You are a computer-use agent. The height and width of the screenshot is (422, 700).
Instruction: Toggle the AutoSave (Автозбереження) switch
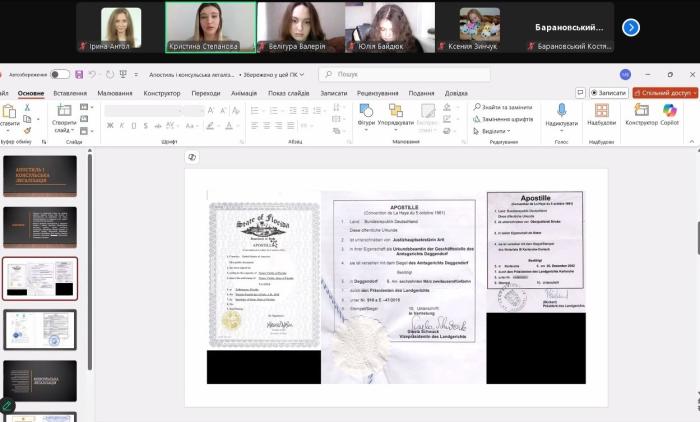(60, 74)
